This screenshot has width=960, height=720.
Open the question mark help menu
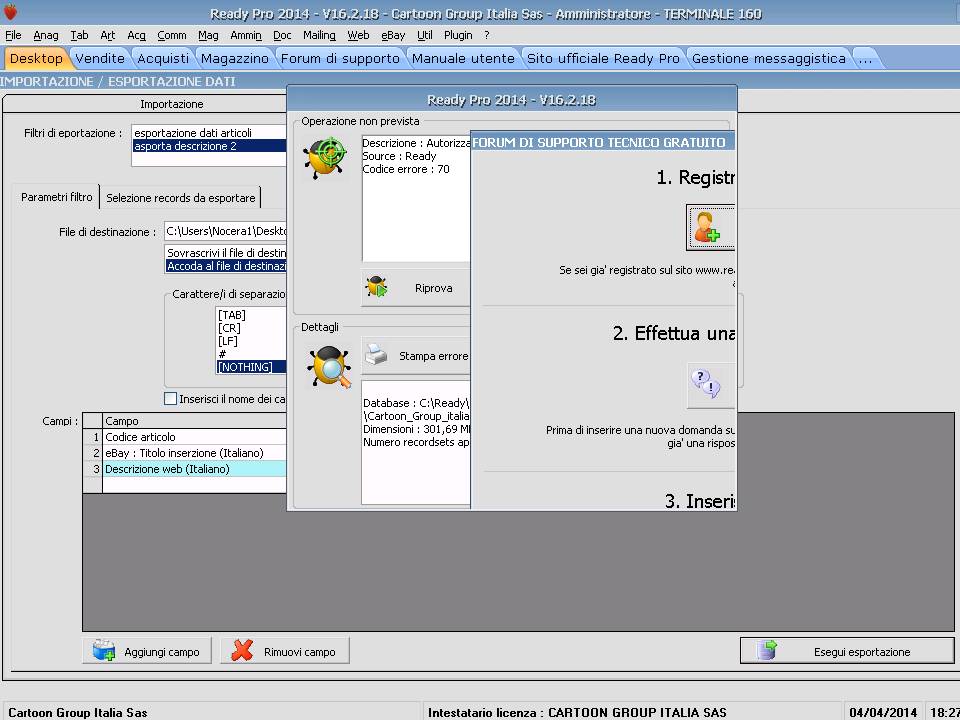(487, 36)
